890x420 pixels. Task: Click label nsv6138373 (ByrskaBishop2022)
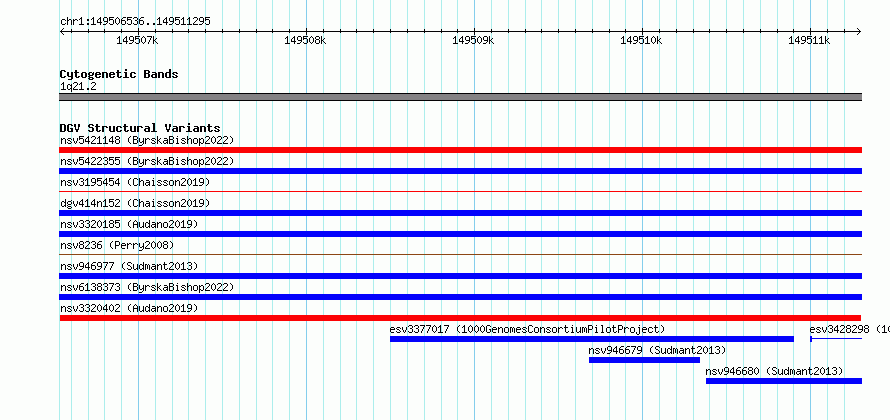pos(147,287)
